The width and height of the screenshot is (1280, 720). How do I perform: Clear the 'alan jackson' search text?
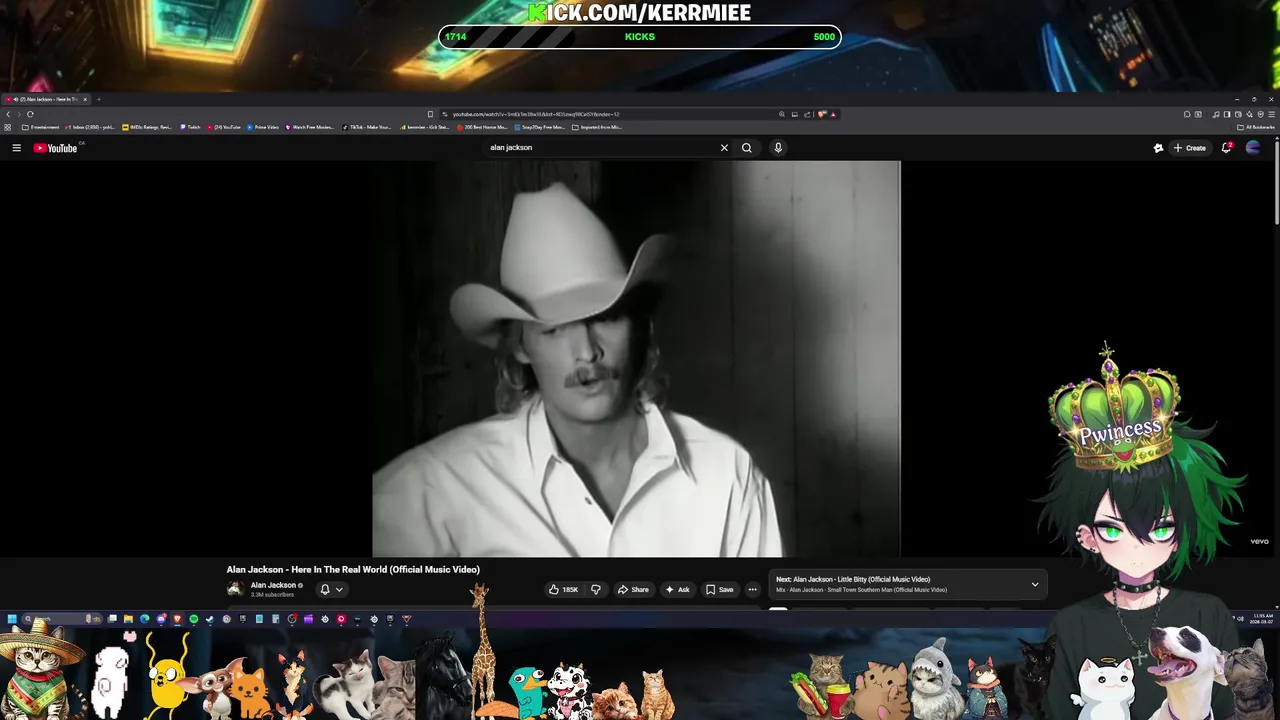coord(724,148)
